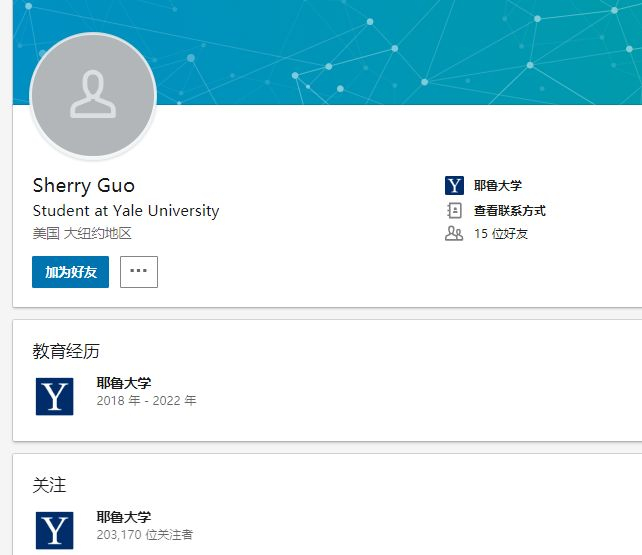Select the name Sherry Guo

[x=84, y=185]
